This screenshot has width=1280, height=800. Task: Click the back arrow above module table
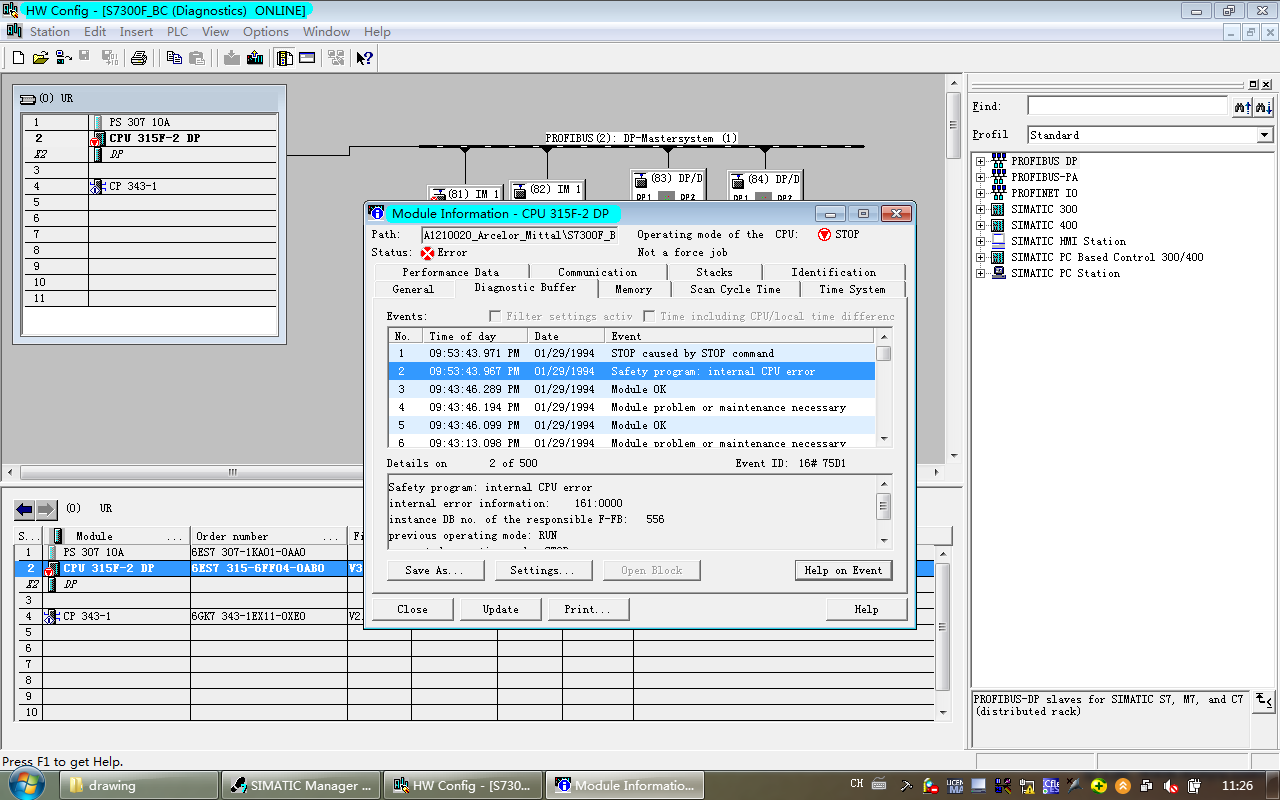[x=24, y=509]
